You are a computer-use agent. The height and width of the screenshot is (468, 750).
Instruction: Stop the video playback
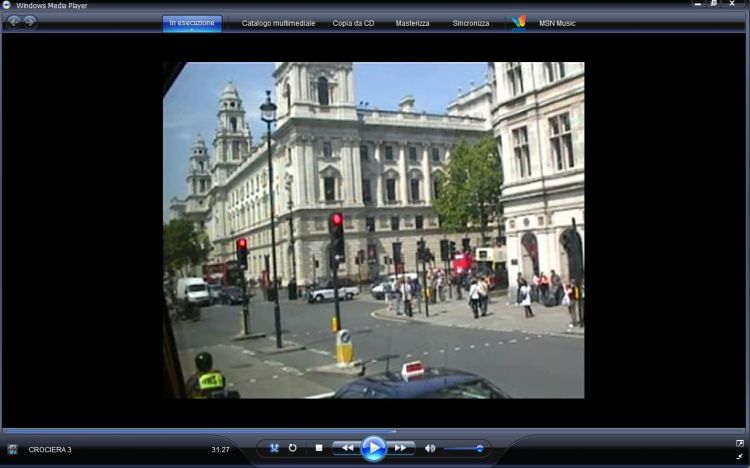pyautogui.click(x=319, y=448)
